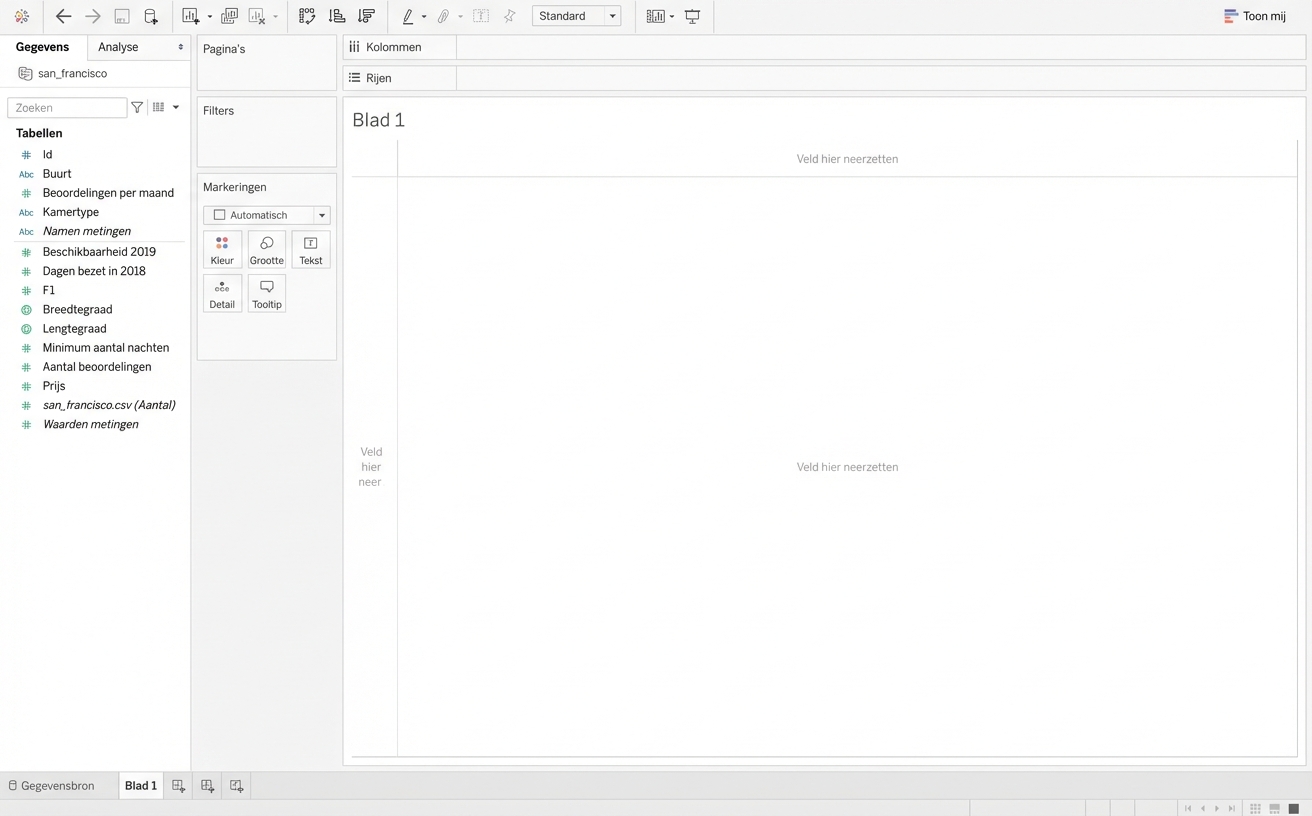This screenshot has height=816, width=1312.
Task: Click the Zoeken search field
Action: coord(67,107)
